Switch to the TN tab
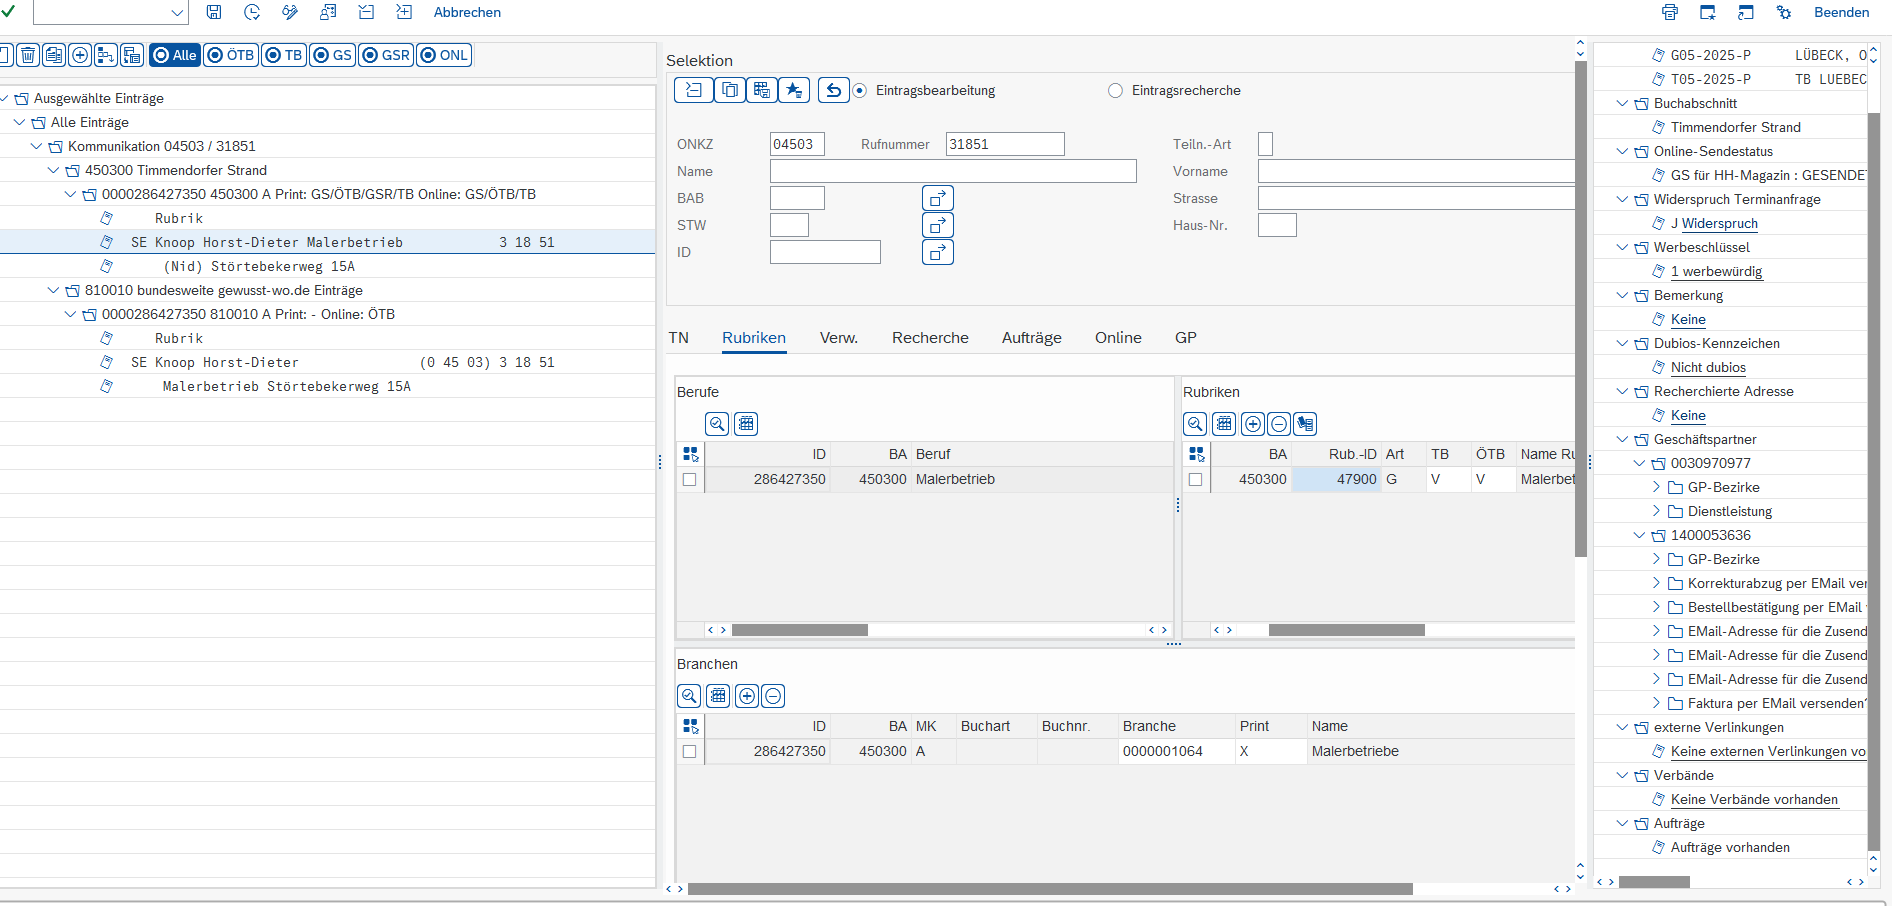 click(679, 338)
